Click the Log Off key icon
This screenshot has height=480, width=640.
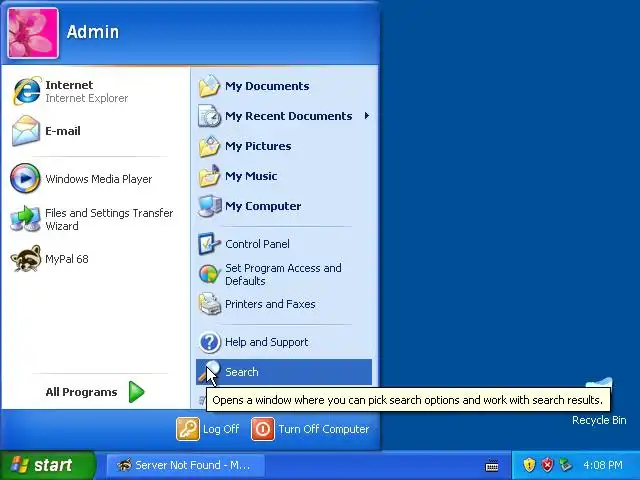(x=188, y=429)
